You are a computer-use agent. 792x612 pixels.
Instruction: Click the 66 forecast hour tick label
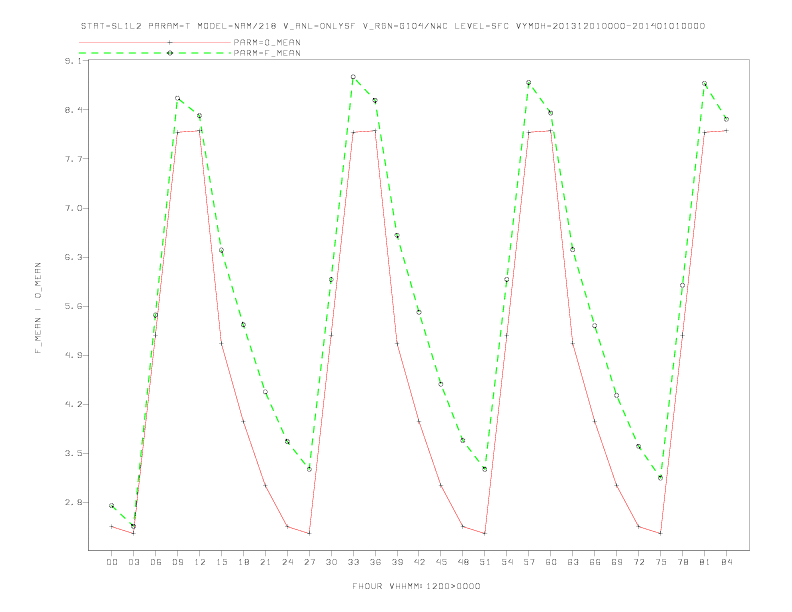coord(595,562)
